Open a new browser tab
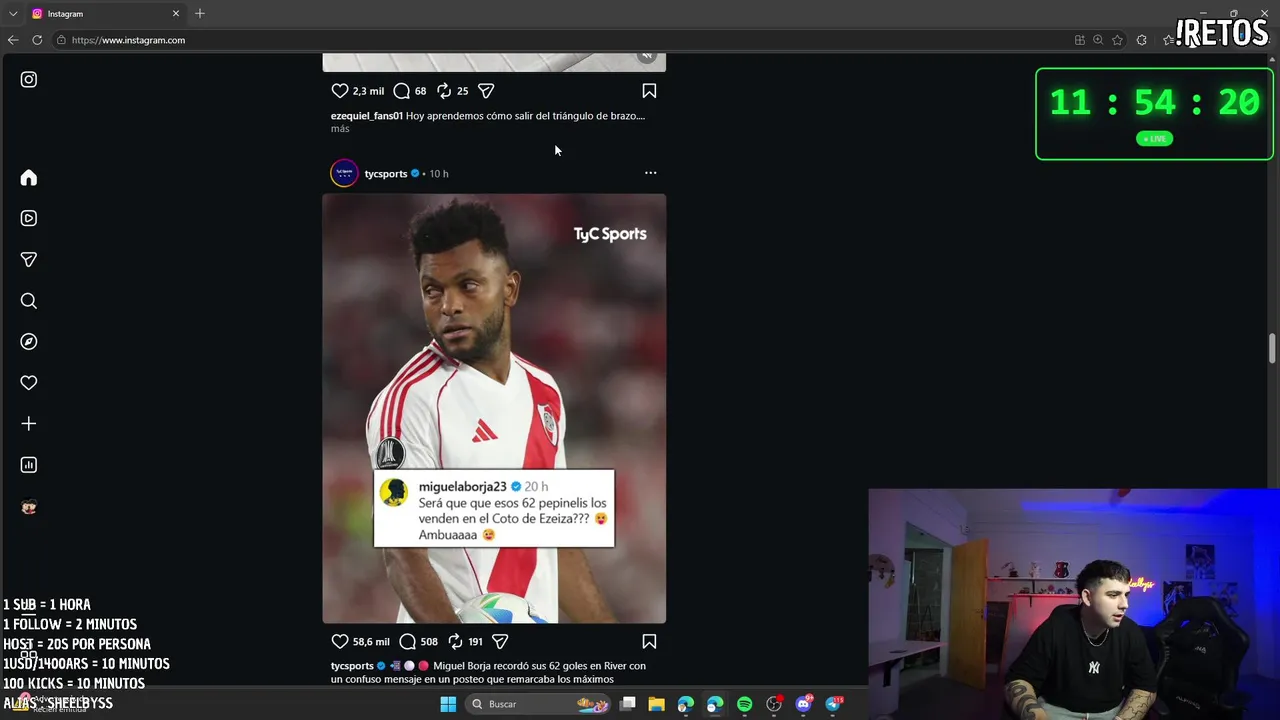Viewport: 1280px width, 720px height. click(200, 13)
